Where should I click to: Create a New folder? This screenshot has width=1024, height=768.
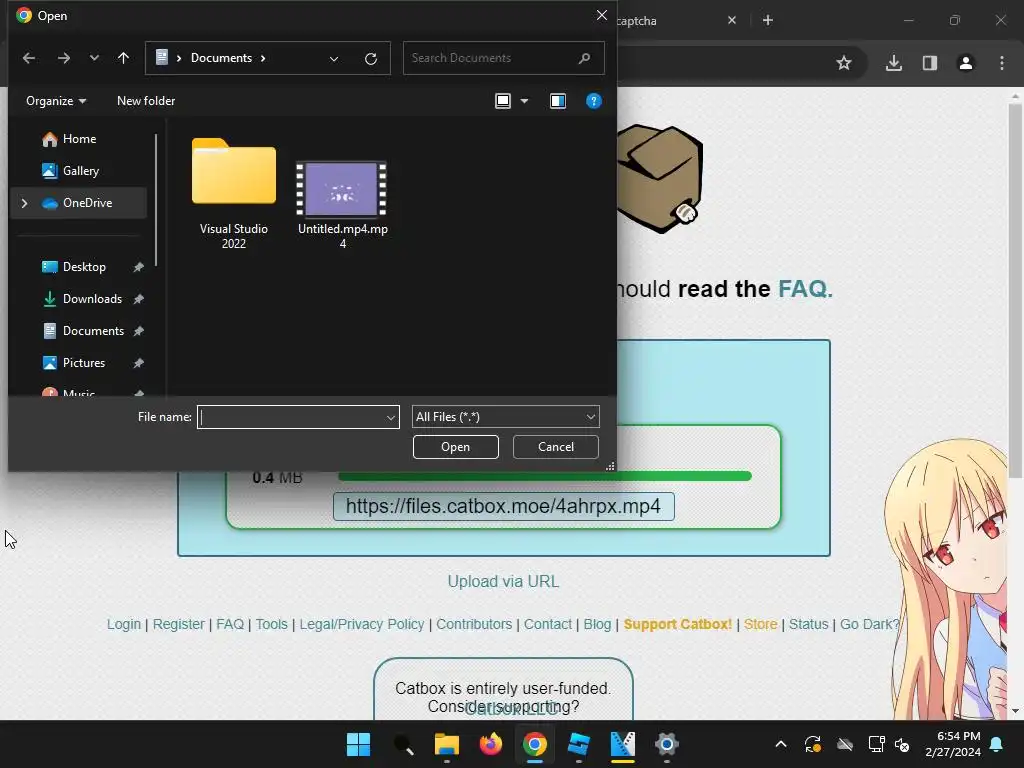tap(146, 101)
